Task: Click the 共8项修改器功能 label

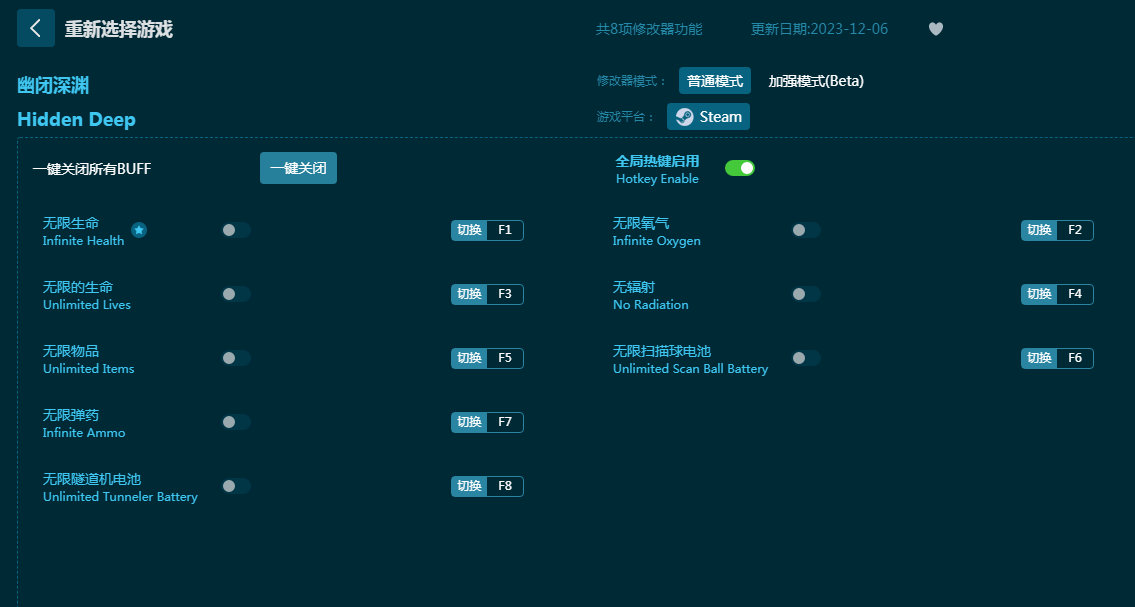Action: coord(649,29)
